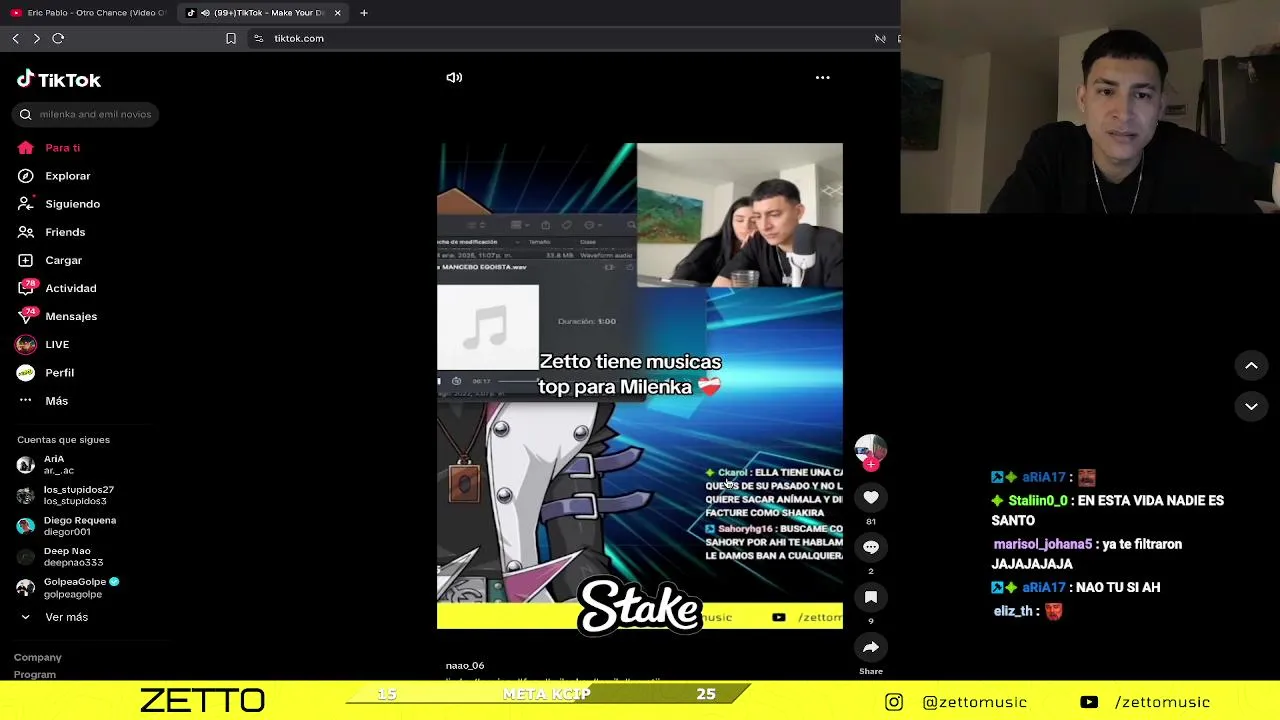Open Diego Requena followed account
1280x720 pixels.
(66, 526)
